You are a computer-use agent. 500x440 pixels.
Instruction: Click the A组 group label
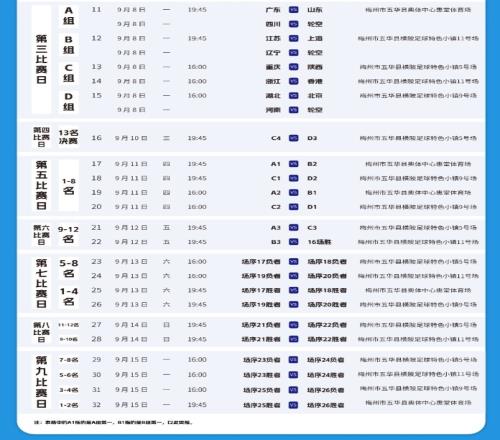coord(68,16)
